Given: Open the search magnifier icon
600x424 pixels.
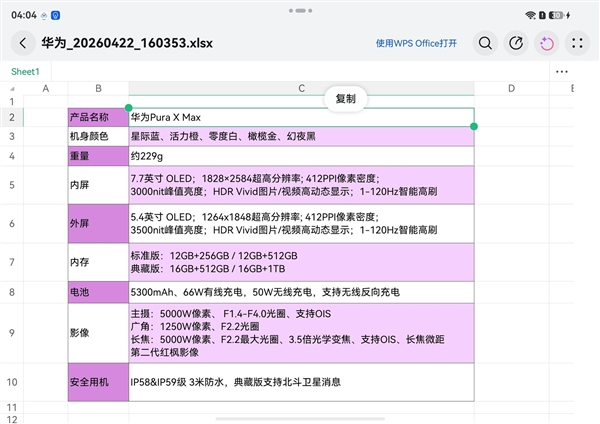Looking at the screenshot, I should tap(485, 44).
